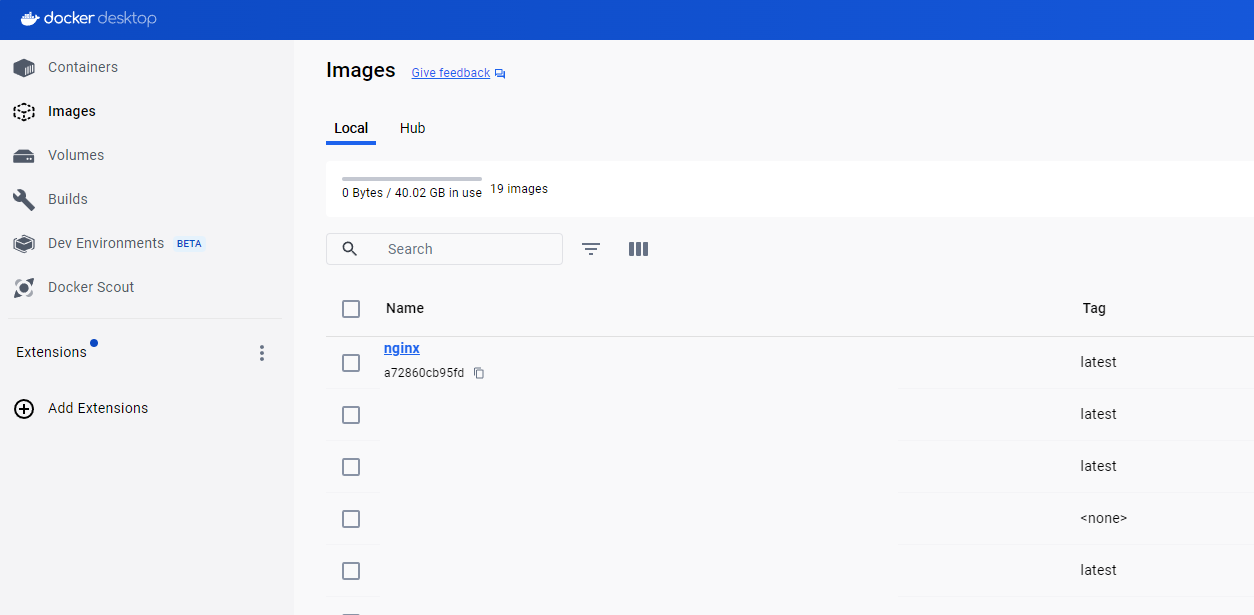Go to the Builds section
The height and width of the screenshot is (615, 1254).
point(68,199)
